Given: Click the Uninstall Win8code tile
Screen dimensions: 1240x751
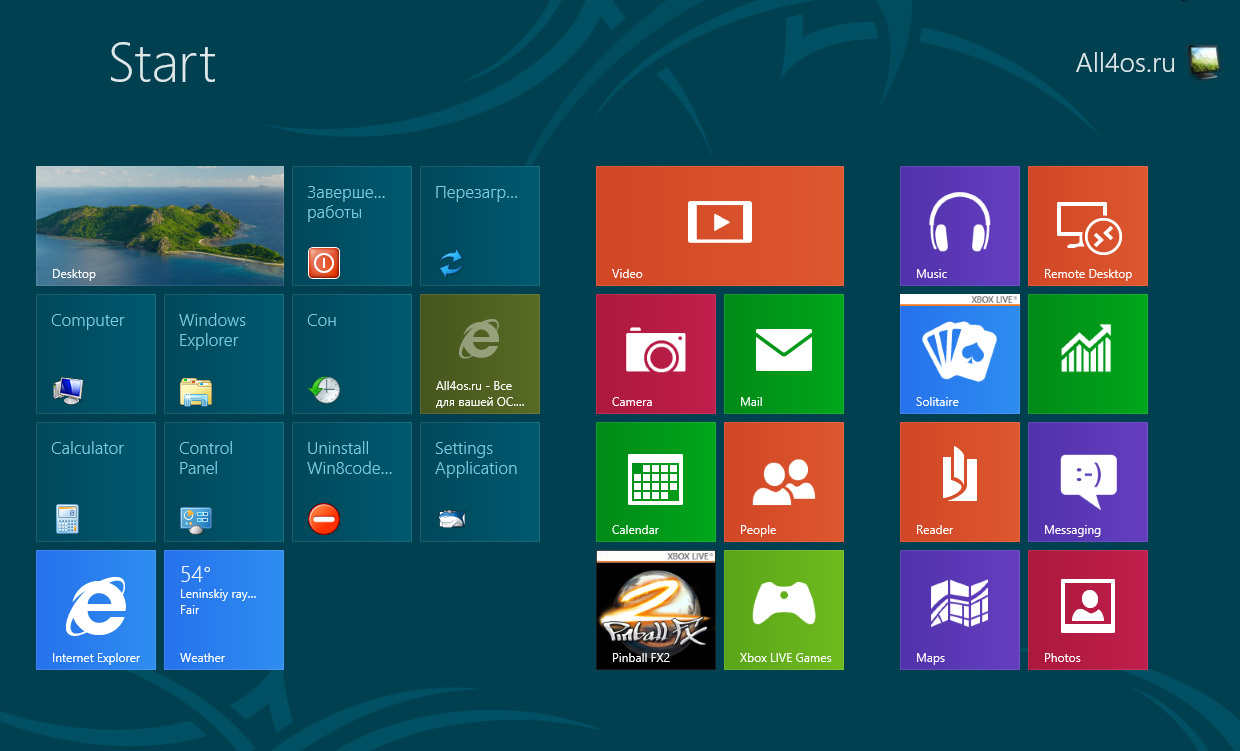Looking at the screenshot, I should coord(352,482).
